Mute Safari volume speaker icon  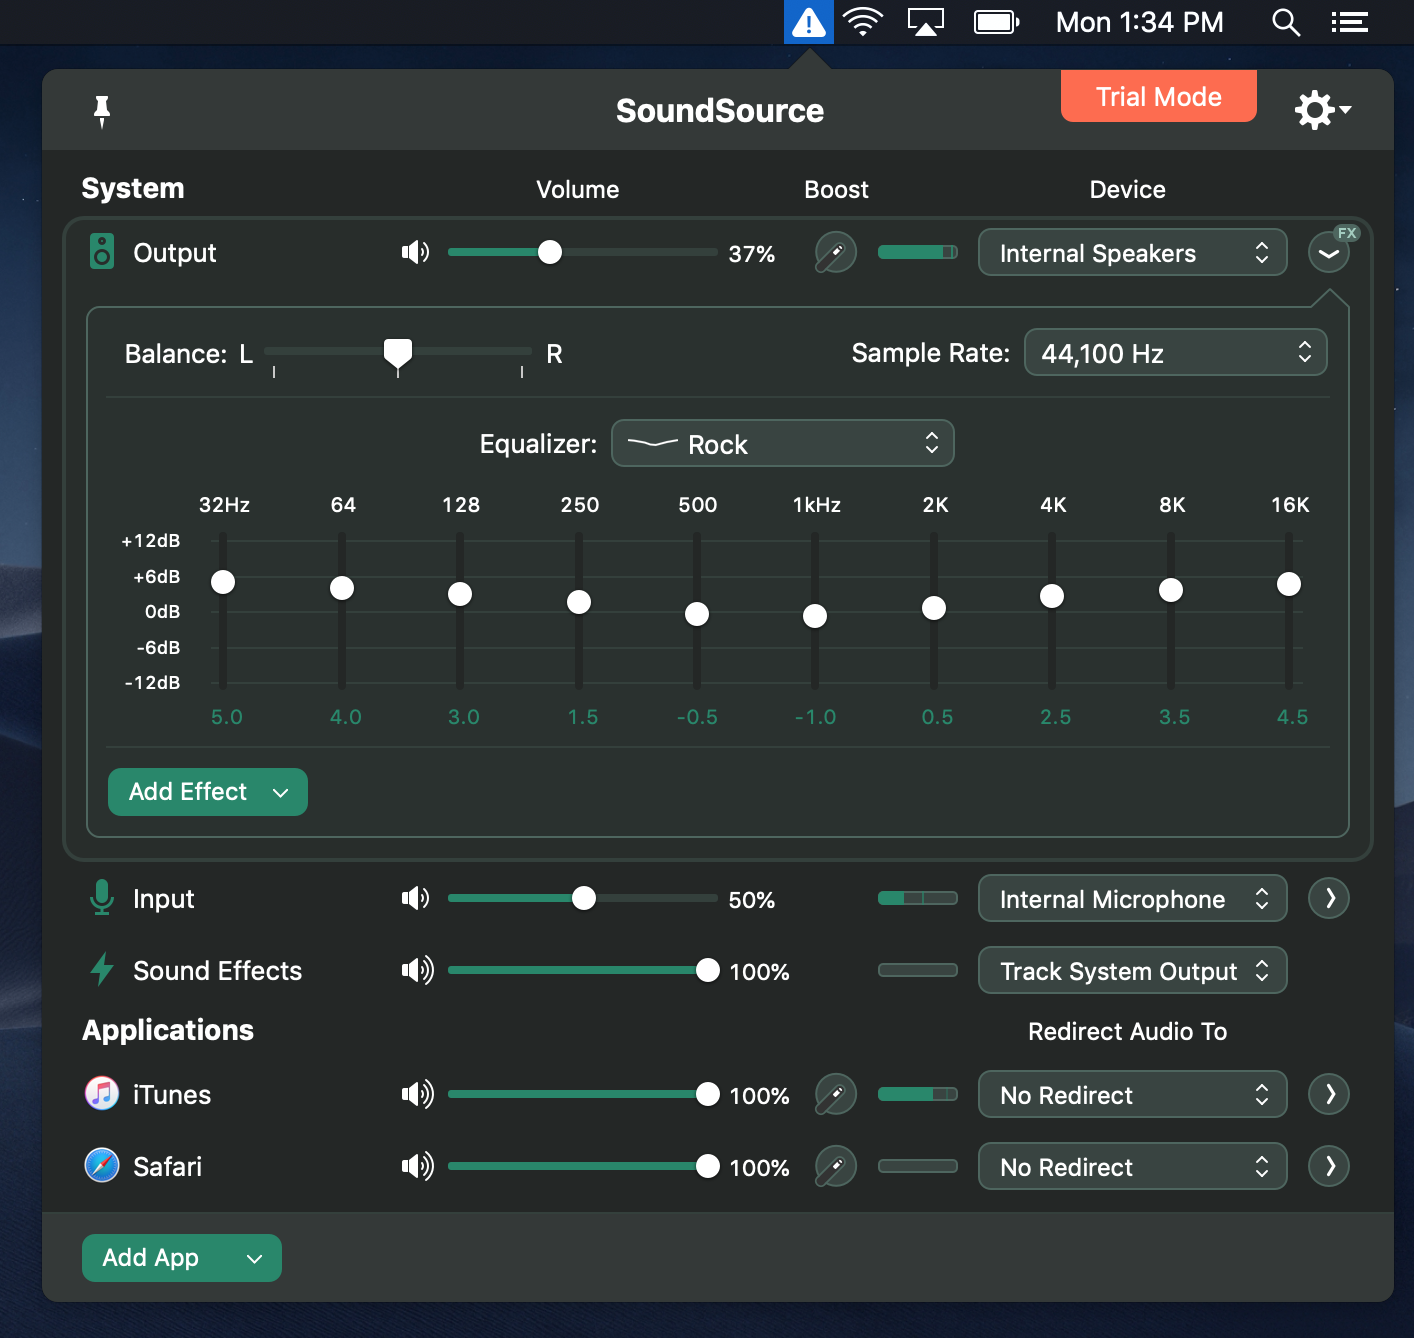coord(418,1166)
